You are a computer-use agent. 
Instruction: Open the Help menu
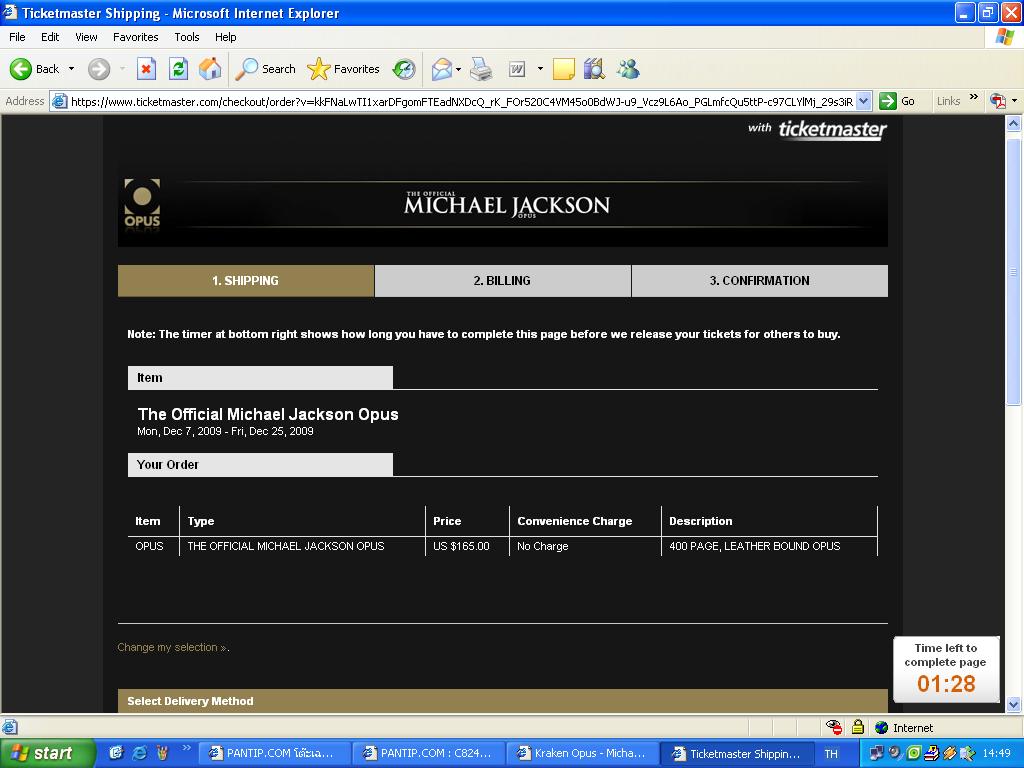click(x=225, y=37)
